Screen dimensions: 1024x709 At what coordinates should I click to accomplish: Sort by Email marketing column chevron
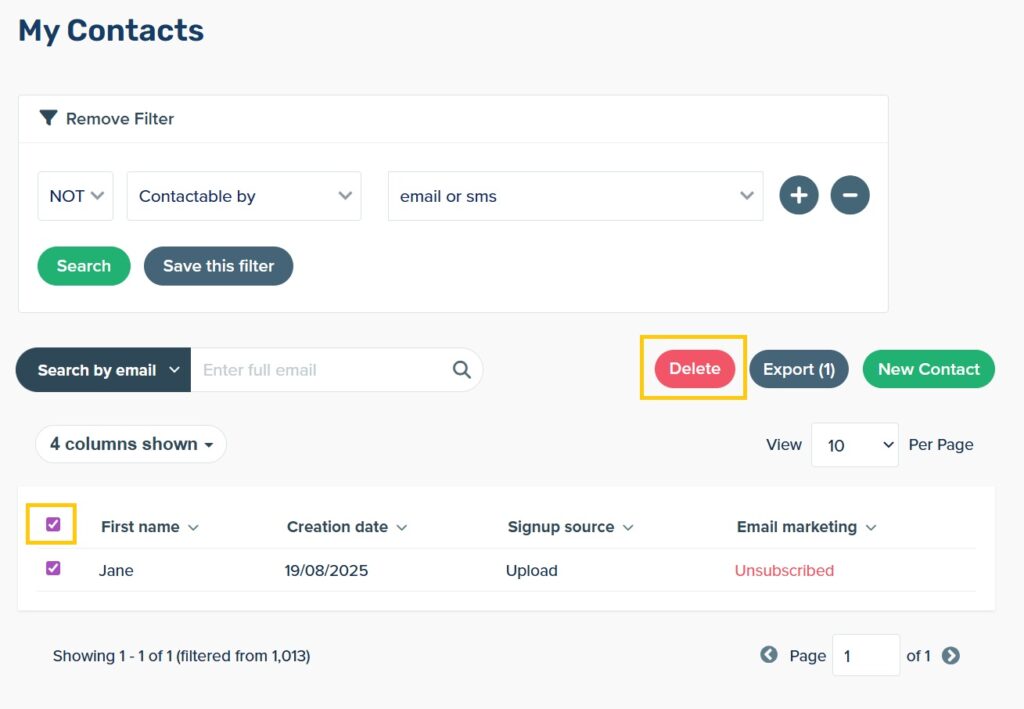click(x=870, y=527)
